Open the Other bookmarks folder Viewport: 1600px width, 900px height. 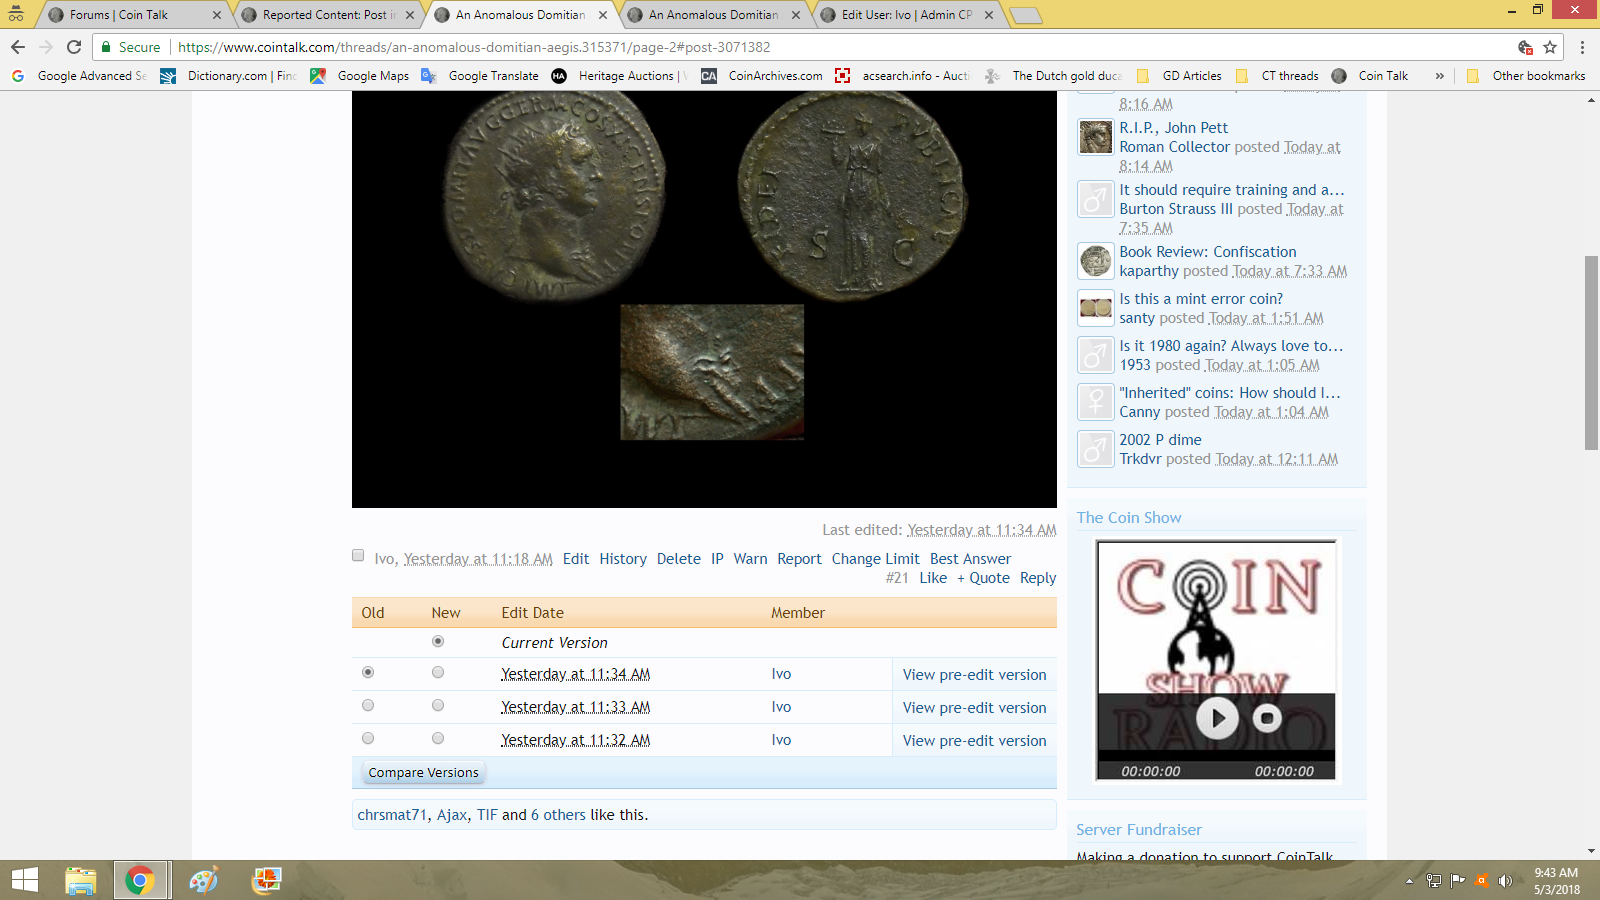click(1526, 76)
